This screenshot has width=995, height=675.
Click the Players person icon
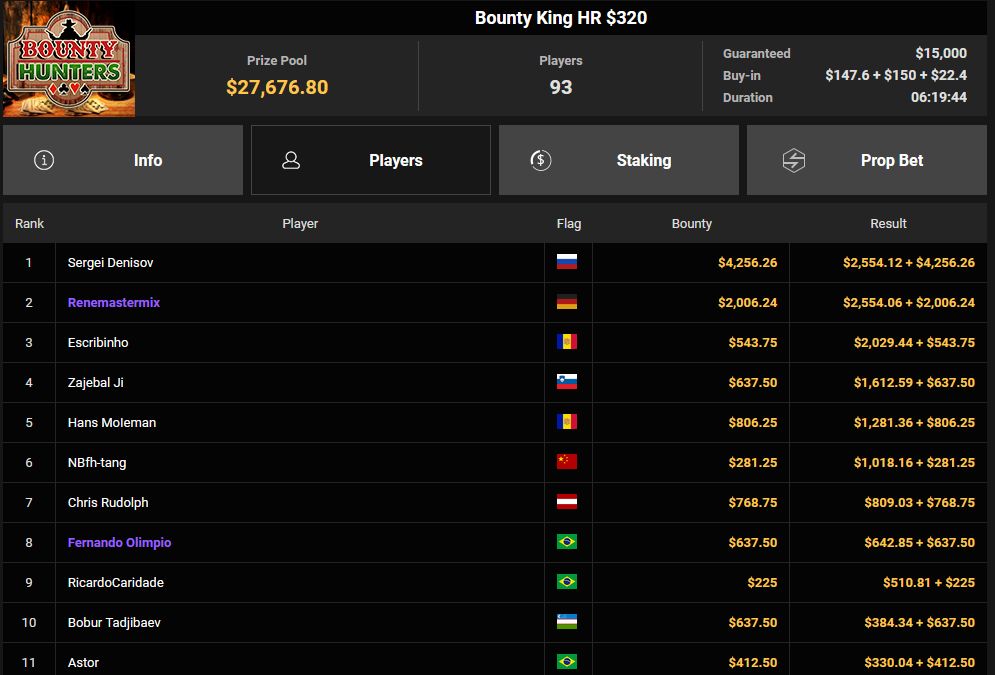(291, 160)
